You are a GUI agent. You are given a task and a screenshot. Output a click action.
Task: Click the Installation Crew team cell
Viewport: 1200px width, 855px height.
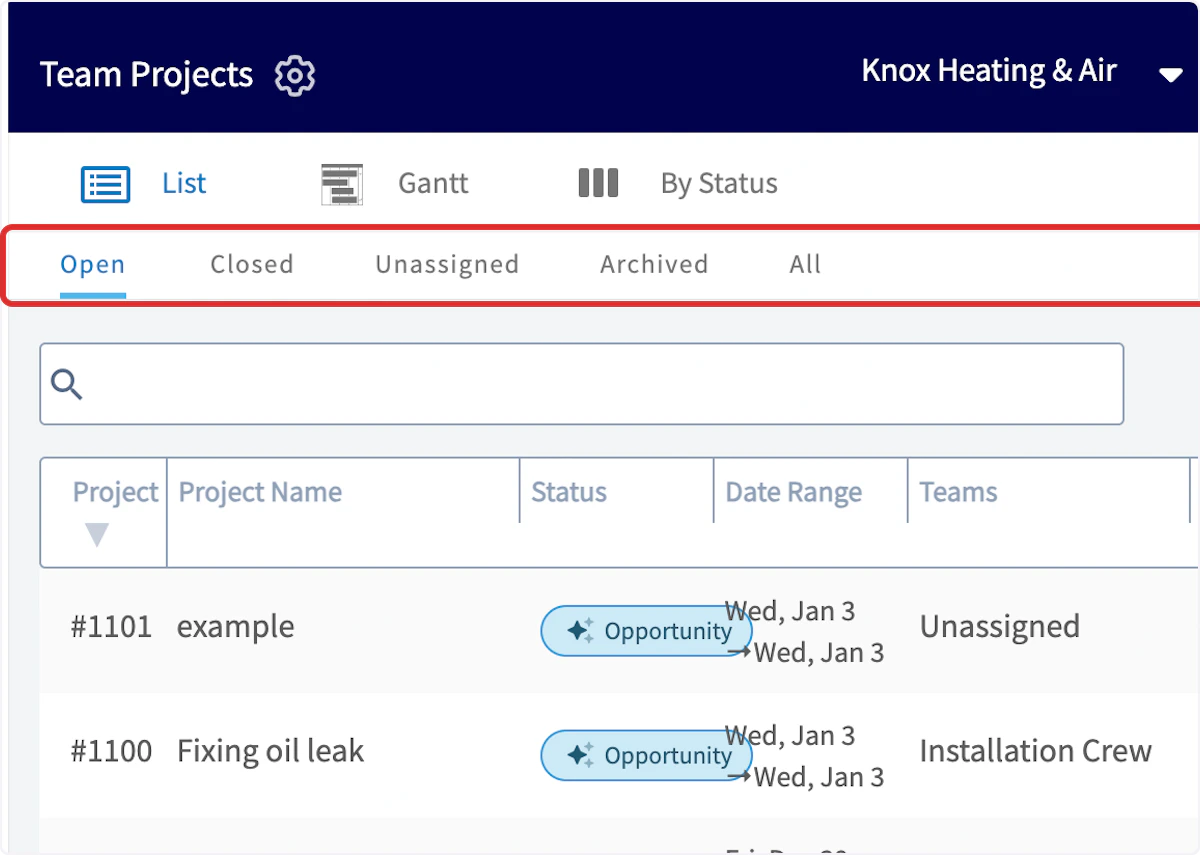1036,751
